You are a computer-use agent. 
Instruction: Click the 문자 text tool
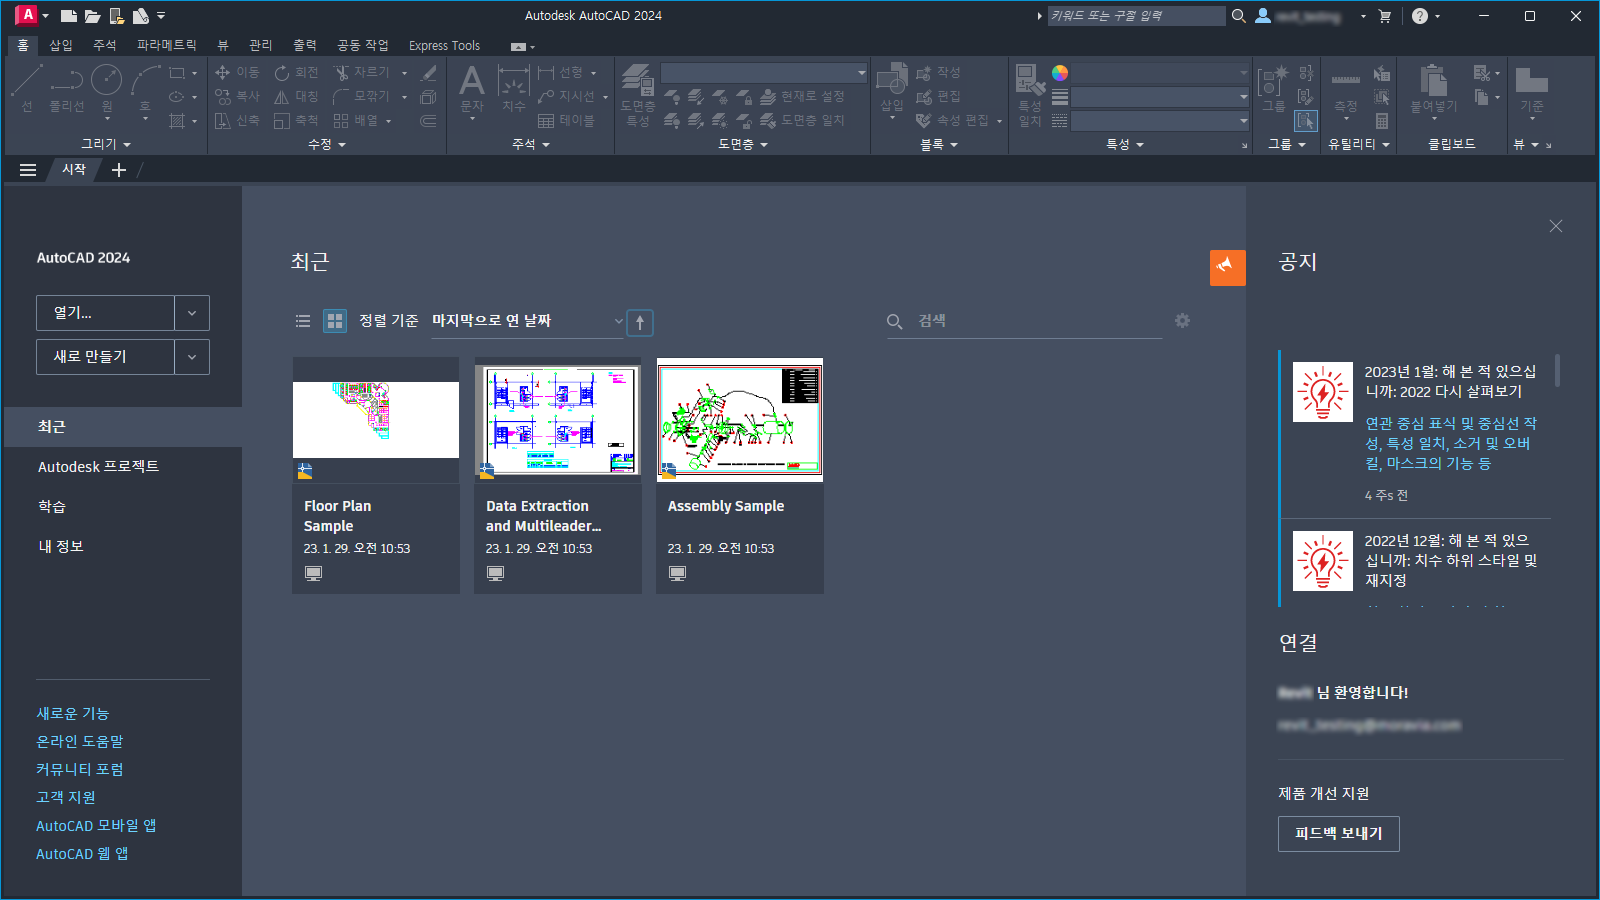pyautogui.click(x=472, y=88)
